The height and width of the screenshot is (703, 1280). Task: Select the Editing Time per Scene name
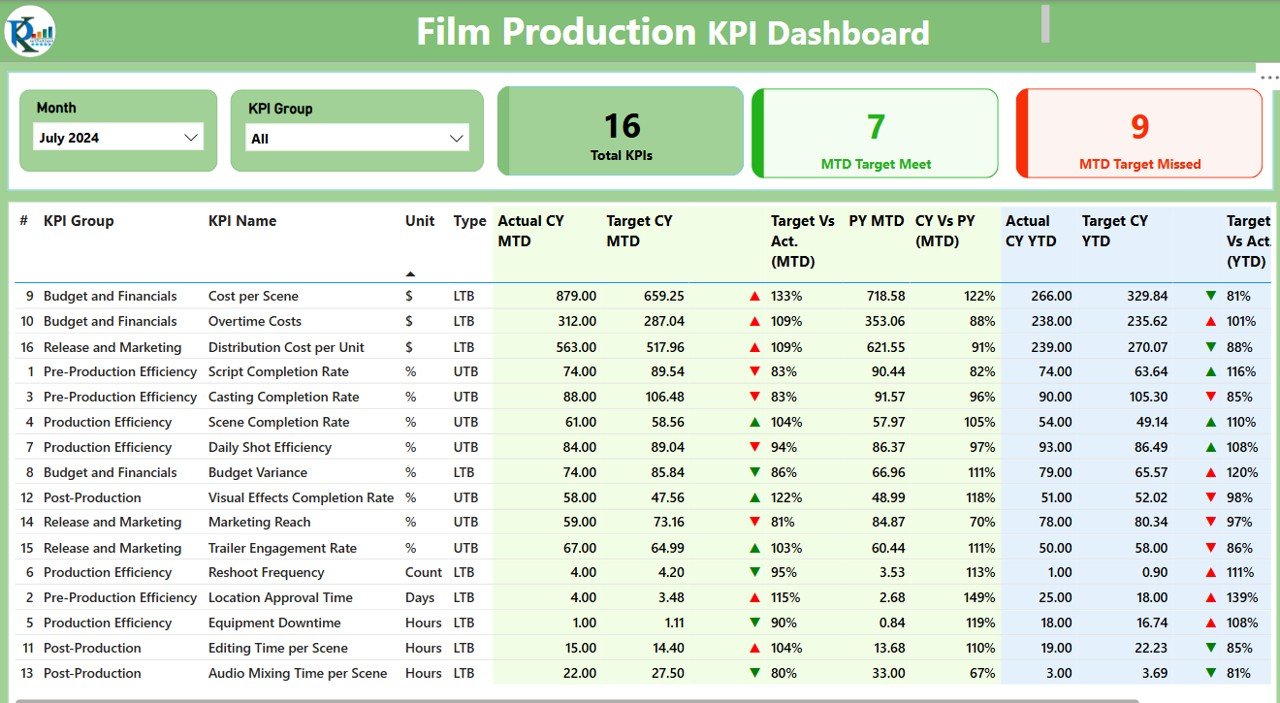[x=278, y=648]
